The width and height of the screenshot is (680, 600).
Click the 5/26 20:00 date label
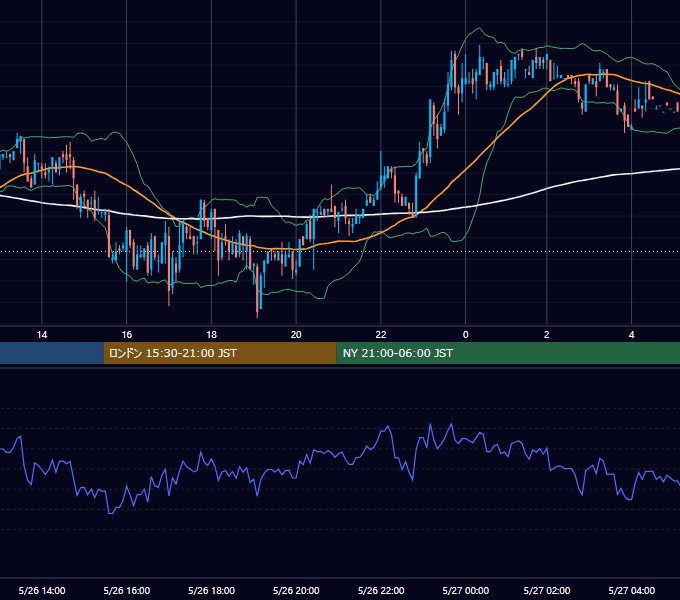coord(296,590)
